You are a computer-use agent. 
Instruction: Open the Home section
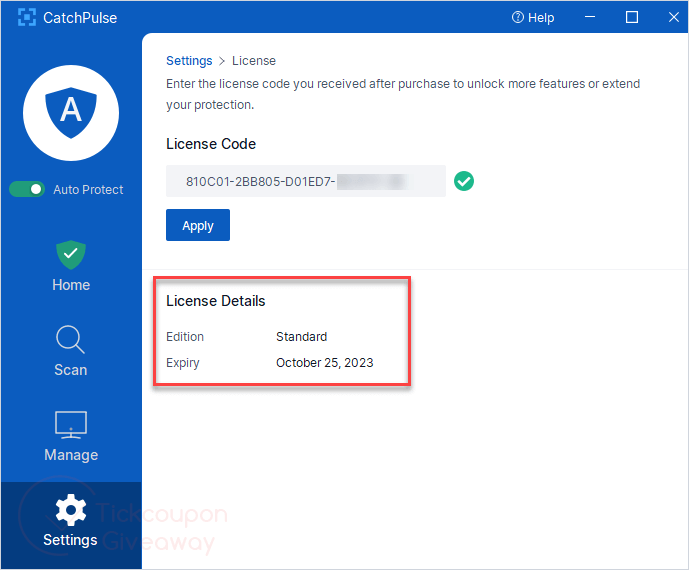[x=71, y=266]
